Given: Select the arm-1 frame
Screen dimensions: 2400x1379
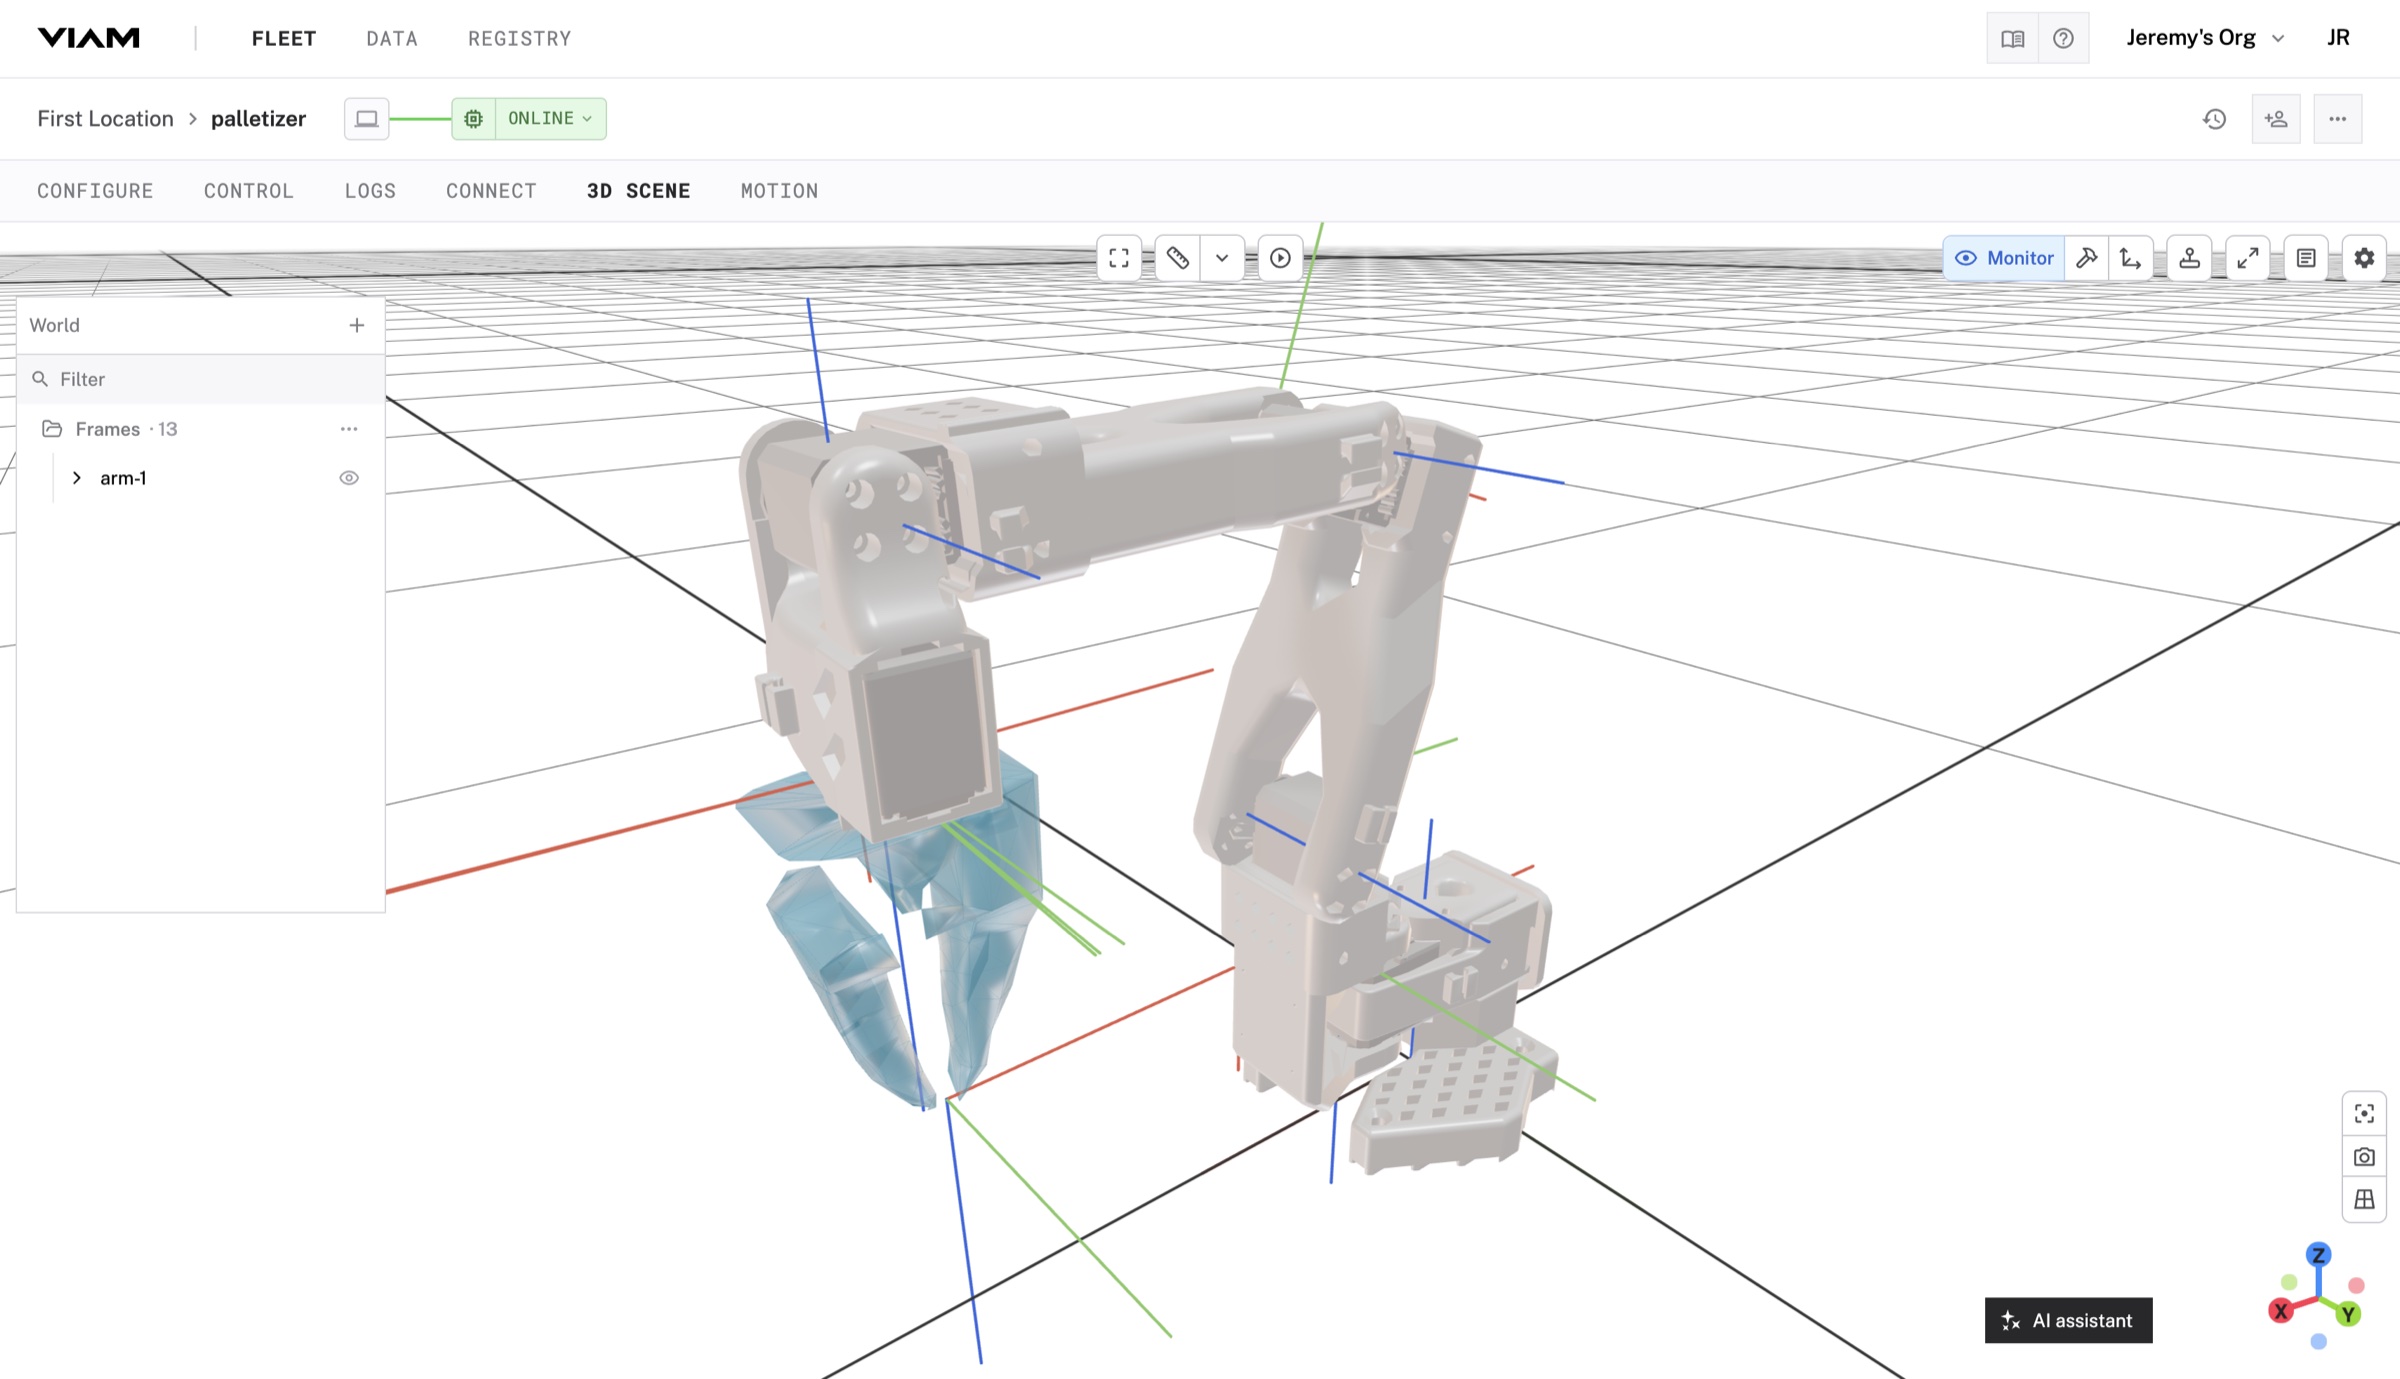Looking at the screenshot, I should pos(123,478).
